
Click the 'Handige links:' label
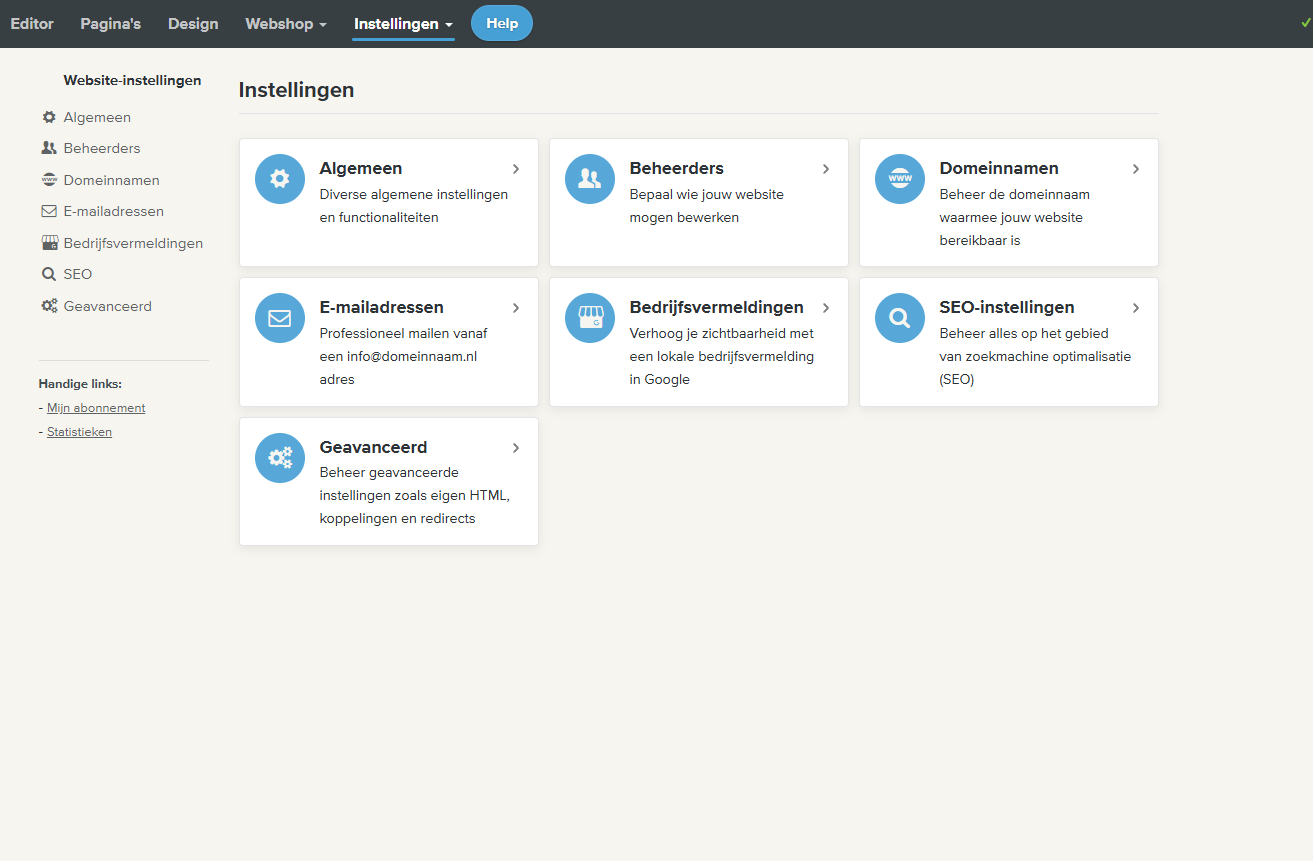pos(80,383)
